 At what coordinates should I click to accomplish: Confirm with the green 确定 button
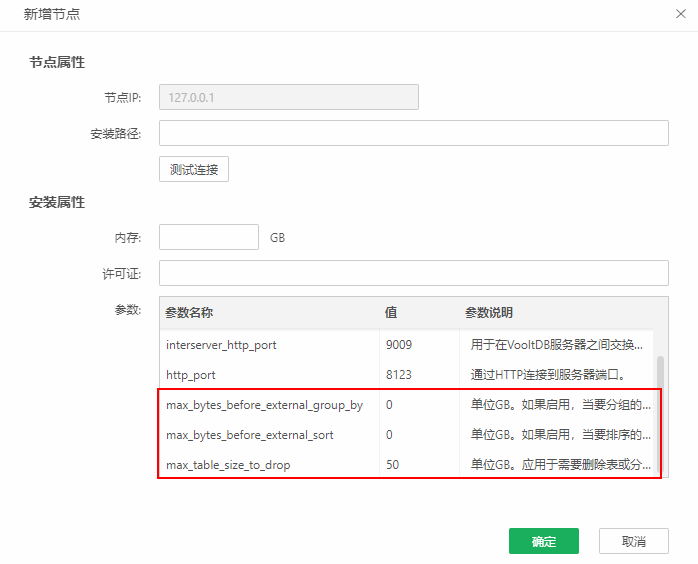pos(544,541)
